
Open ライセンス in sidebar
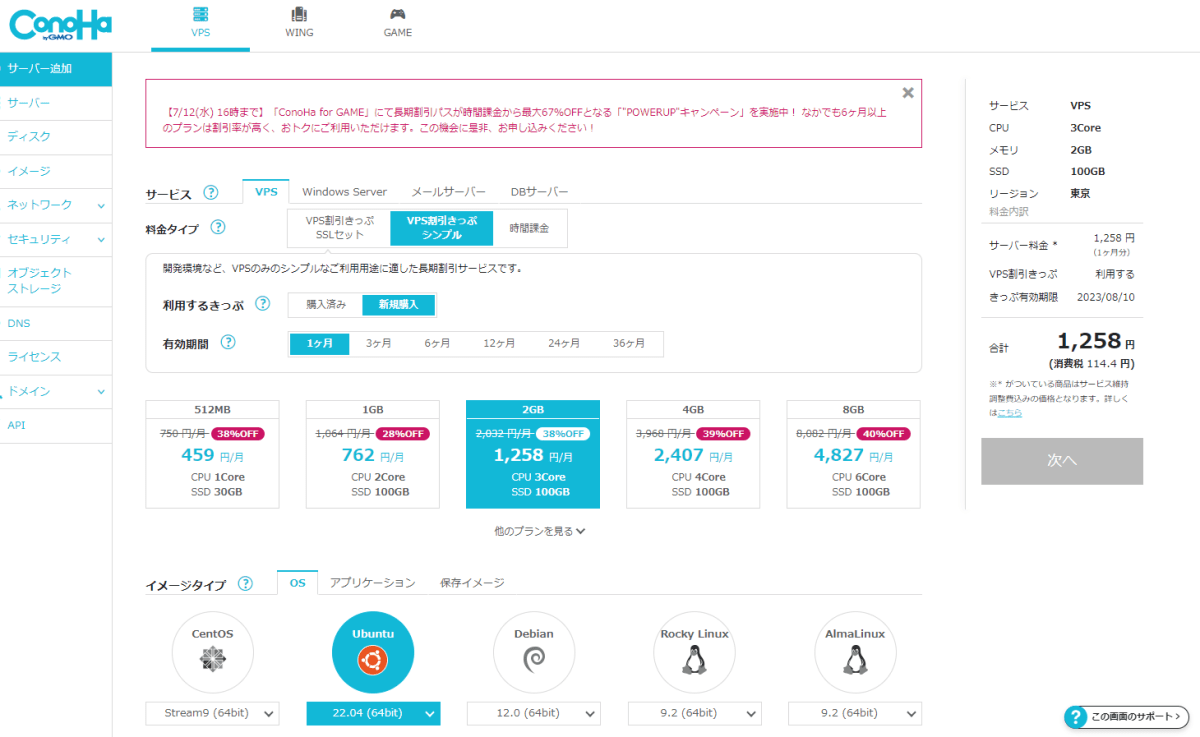(56, 357)
